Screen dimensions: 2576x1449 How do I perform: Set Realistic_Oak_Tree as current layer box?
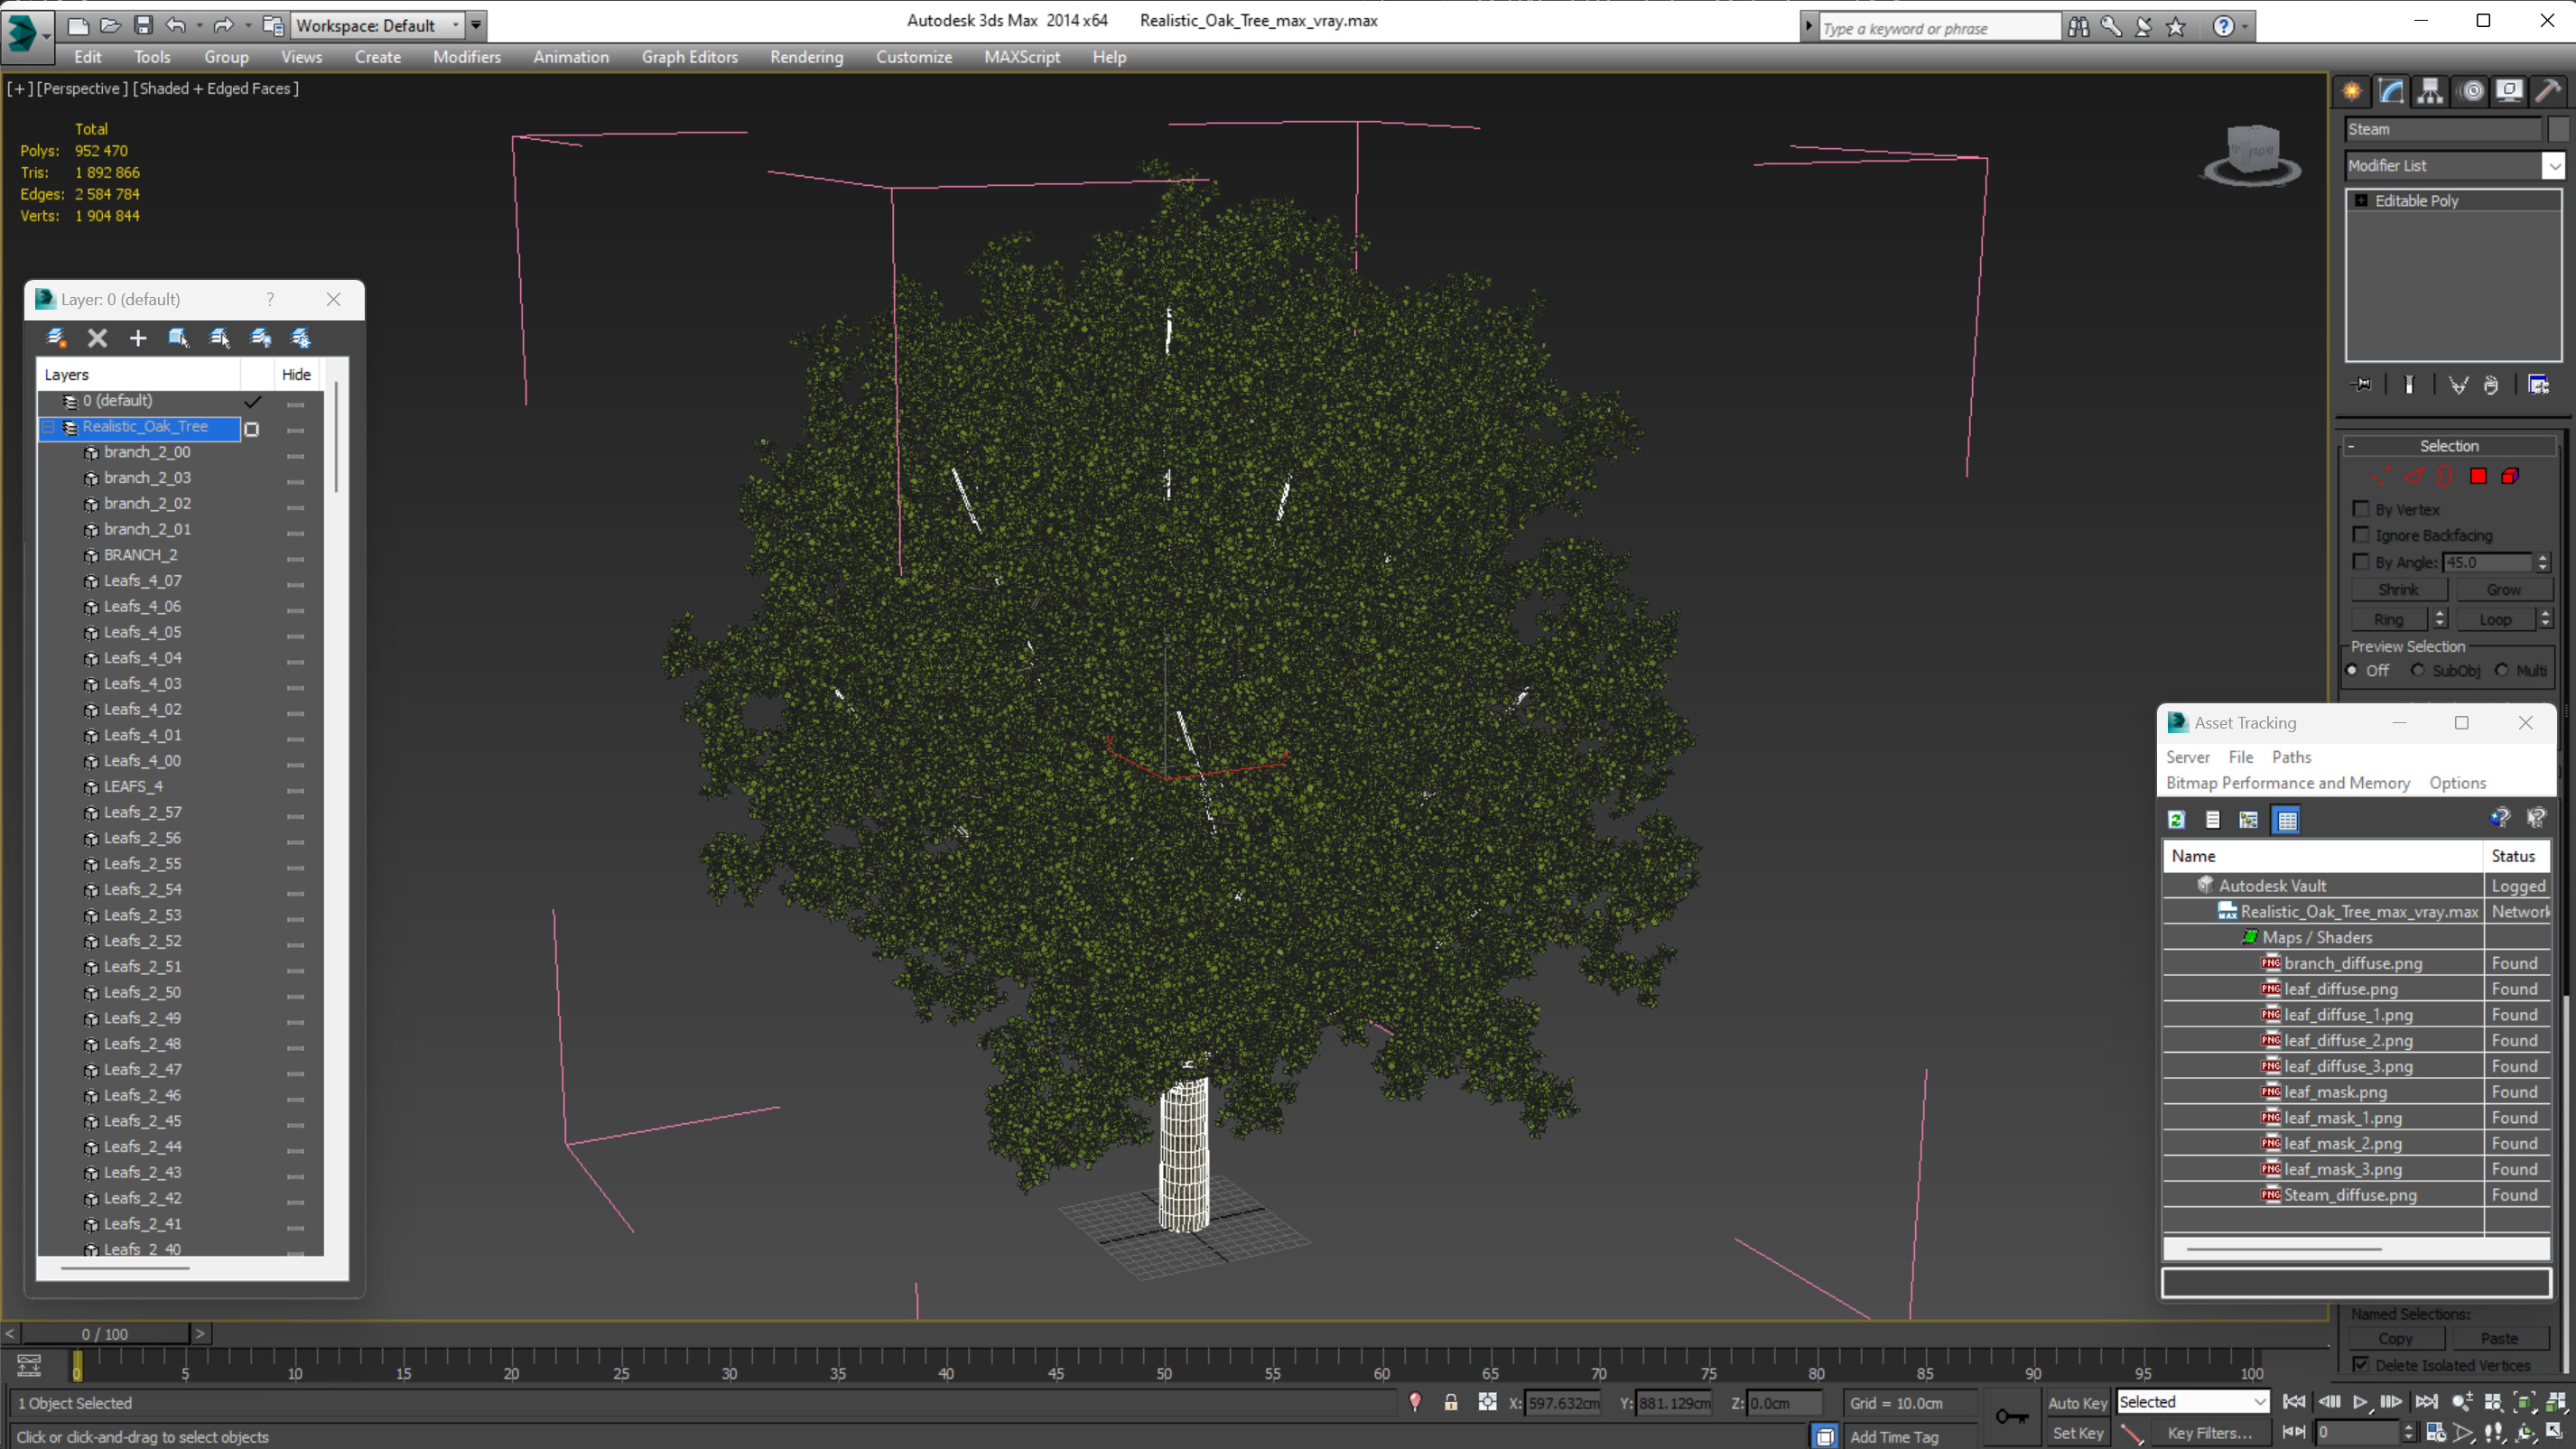[x=252, y=428]
